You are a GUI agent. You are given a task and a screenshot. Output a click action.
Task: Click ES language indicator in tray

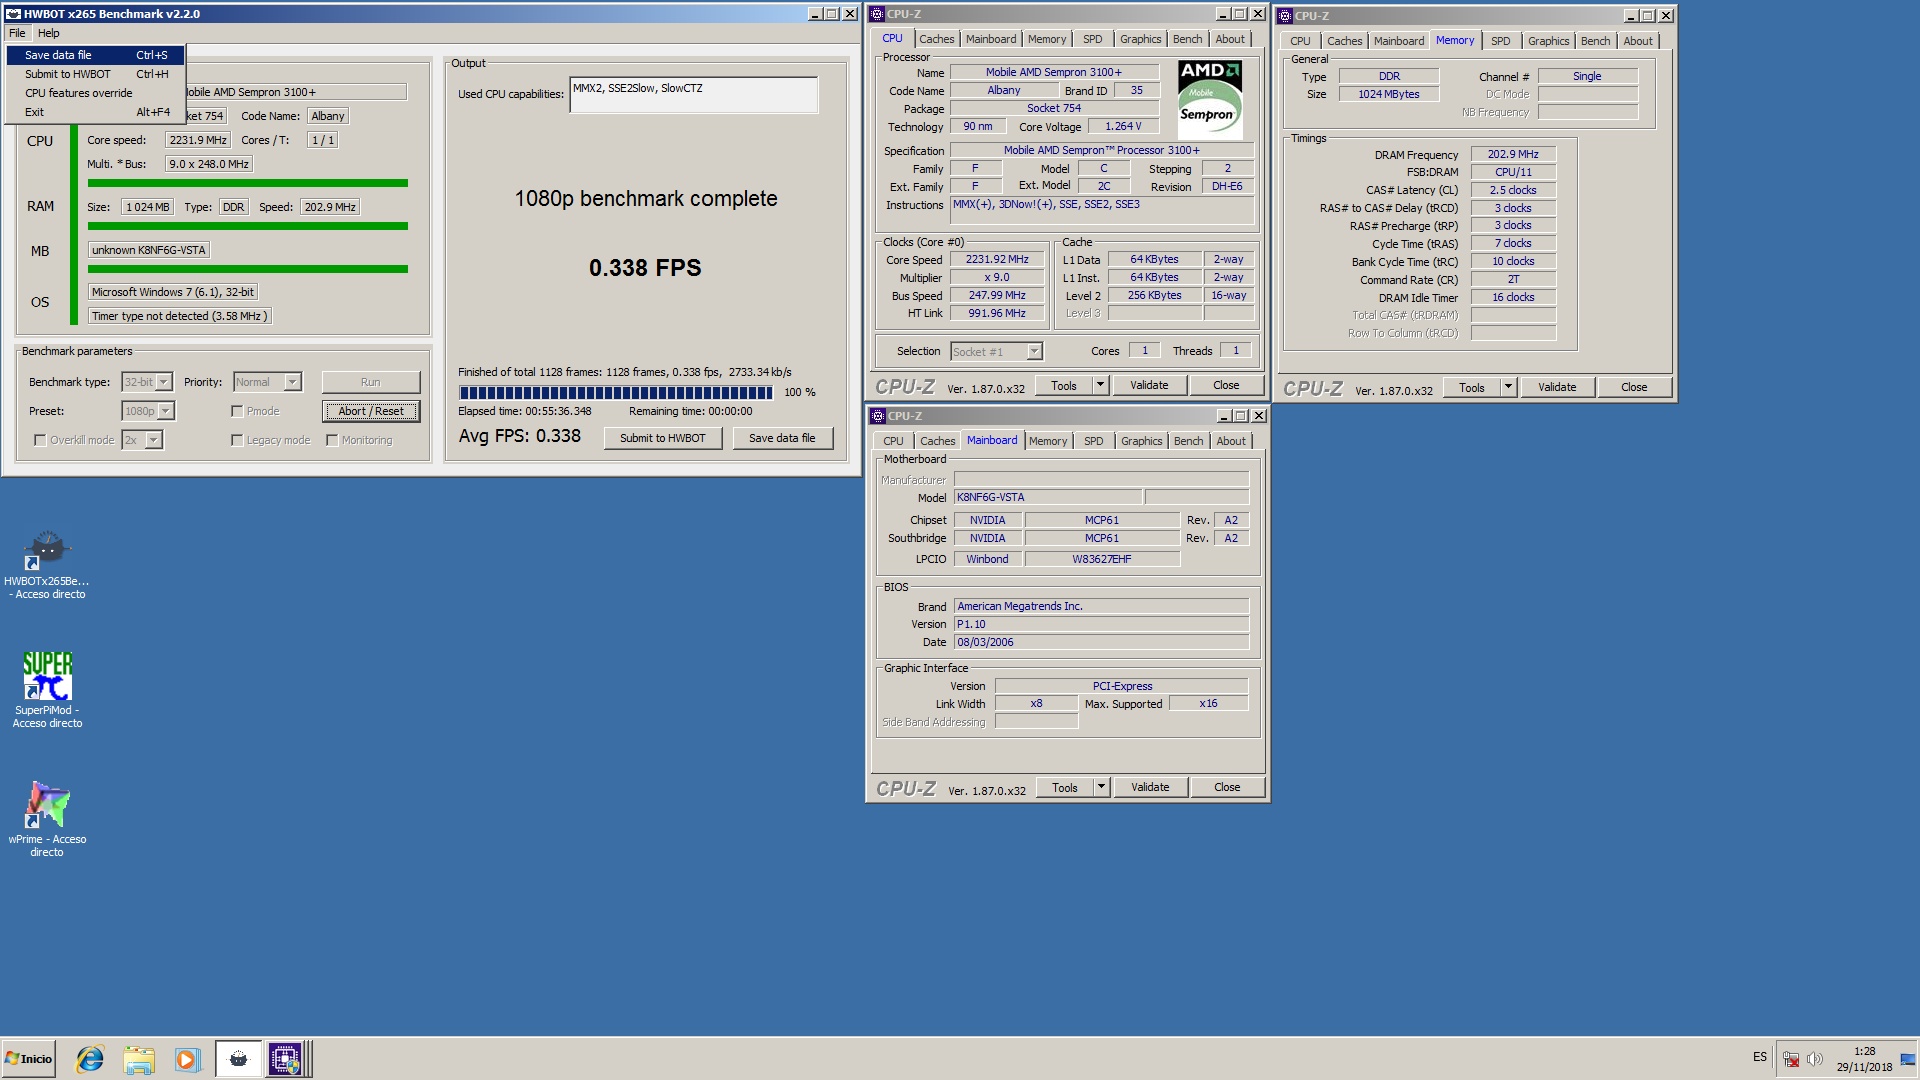(1759, 1057)
